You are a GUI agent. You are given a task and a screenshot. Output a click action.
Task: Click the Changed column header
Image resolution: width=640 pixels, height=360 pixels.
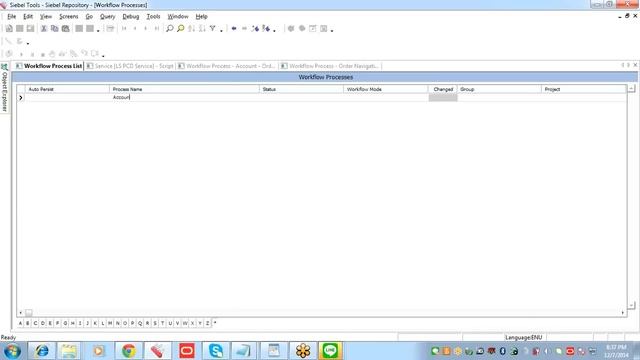[443, 89]
